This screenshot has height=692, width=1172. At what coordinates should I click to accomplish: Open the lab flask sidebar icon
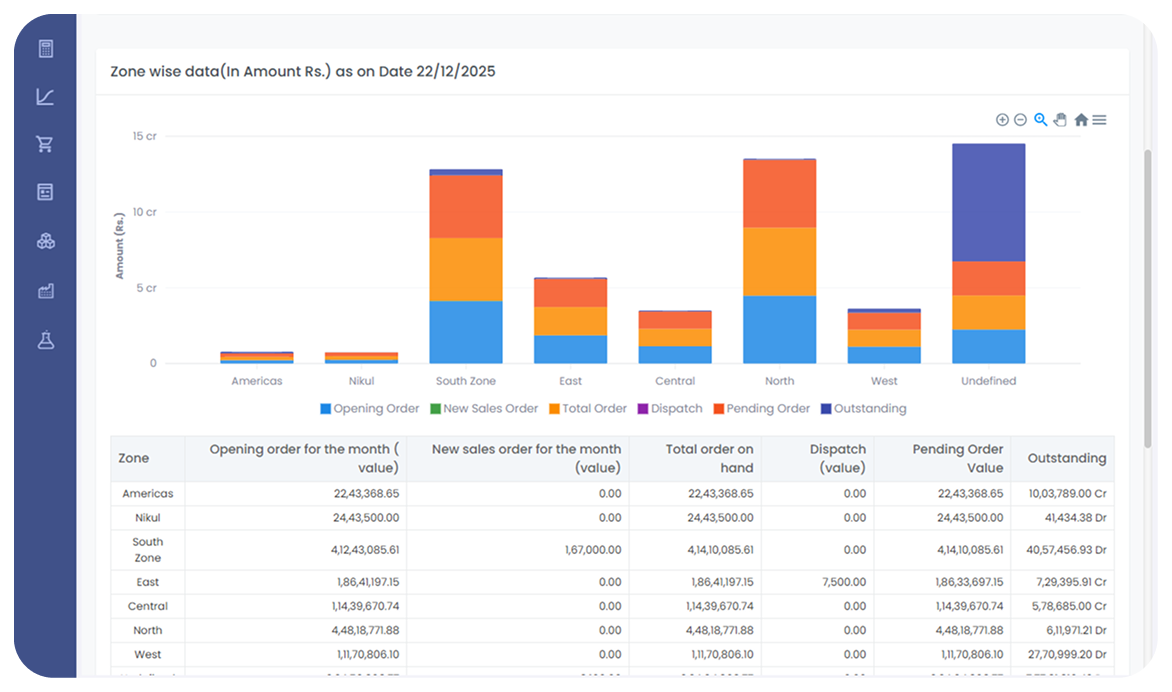[45, 340]
